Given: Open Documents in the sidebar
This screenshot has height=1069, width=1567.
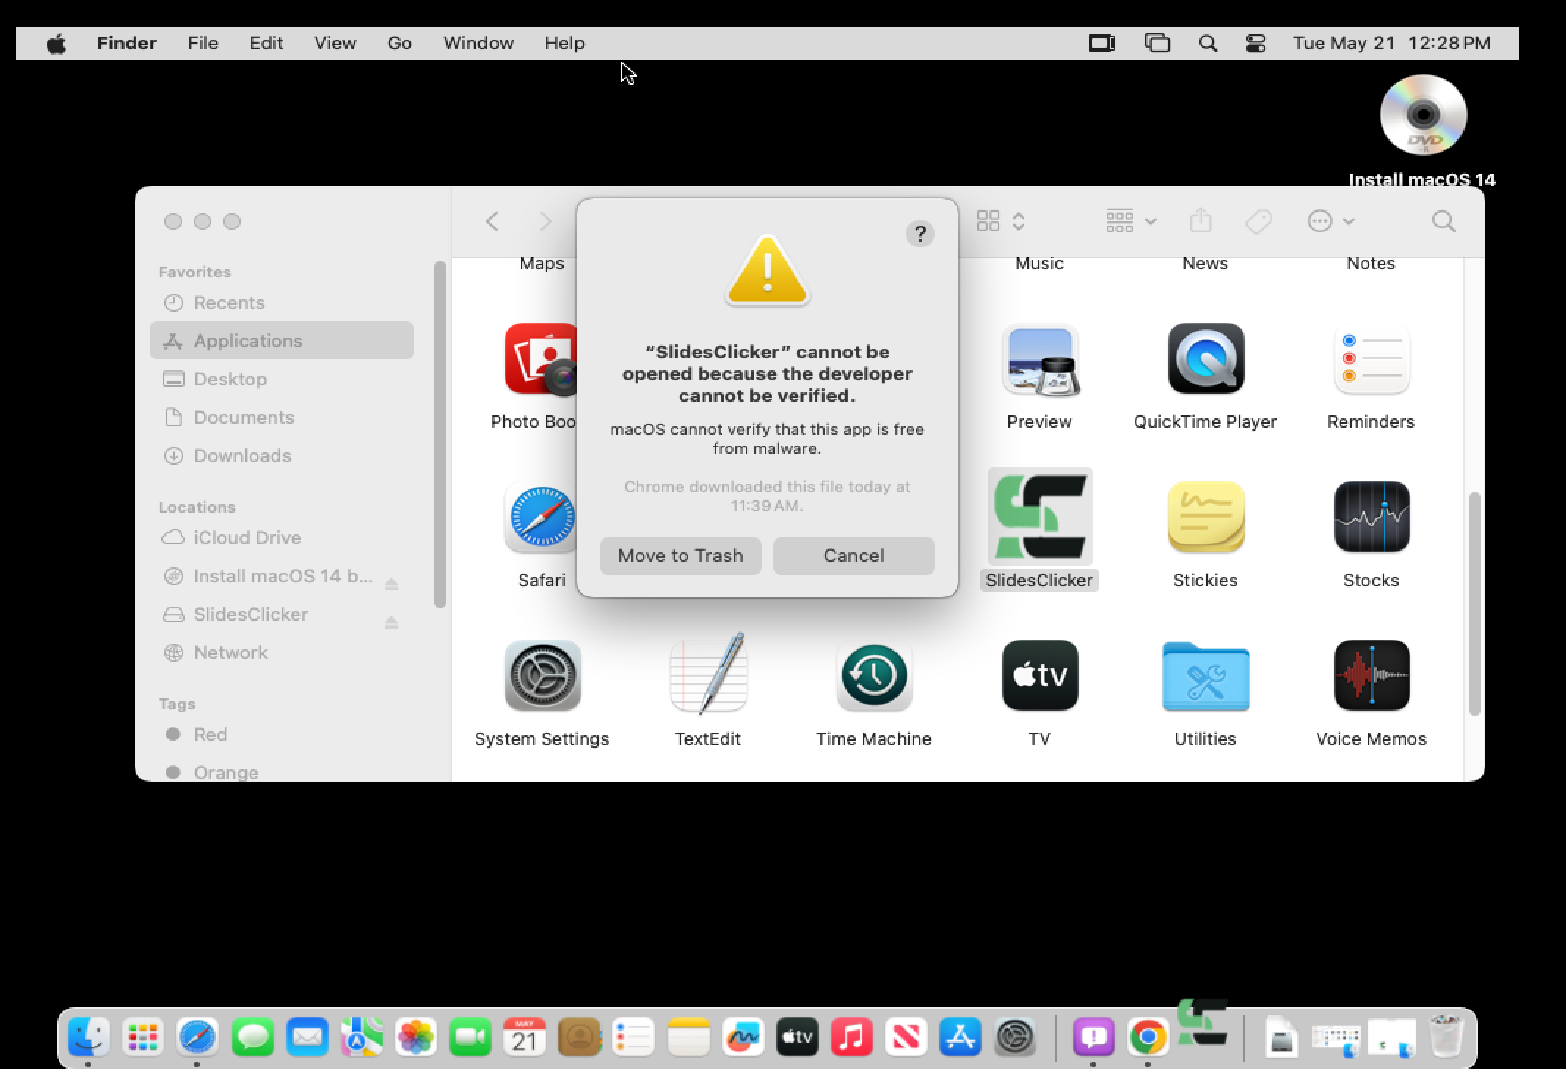Looking at the screenshot, I should [x=282, y=417].
